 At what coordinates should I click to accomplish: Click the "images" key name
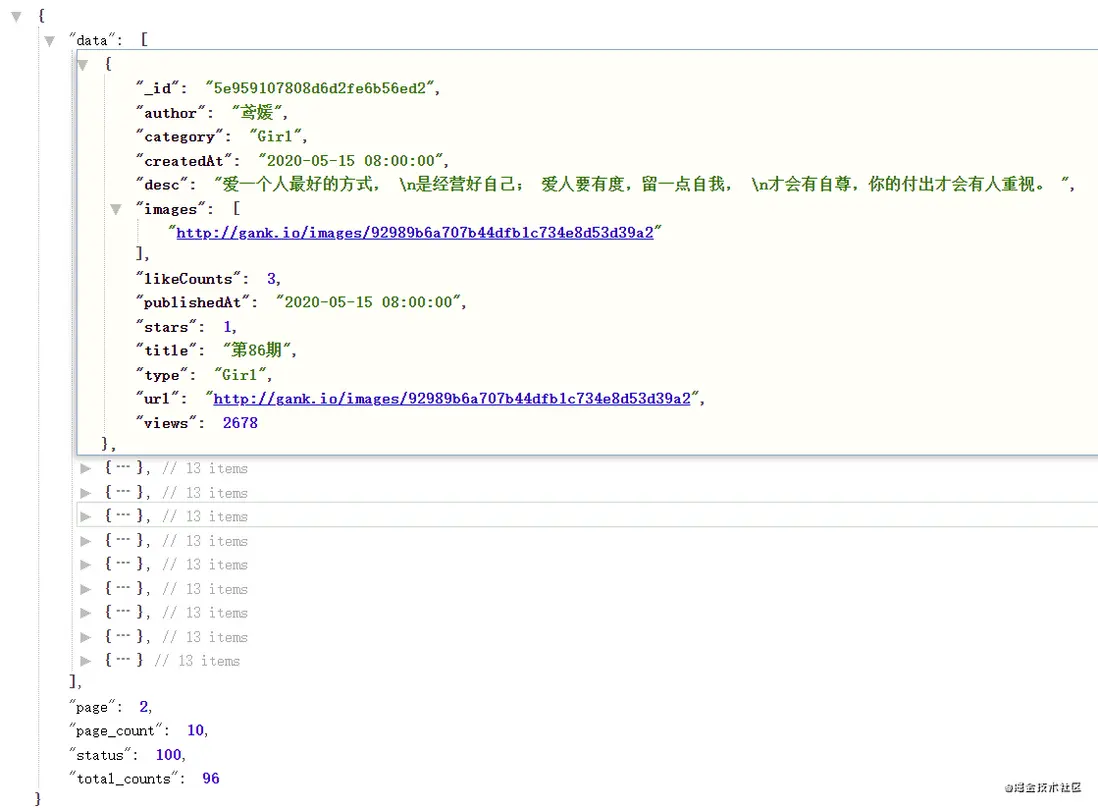170,209
